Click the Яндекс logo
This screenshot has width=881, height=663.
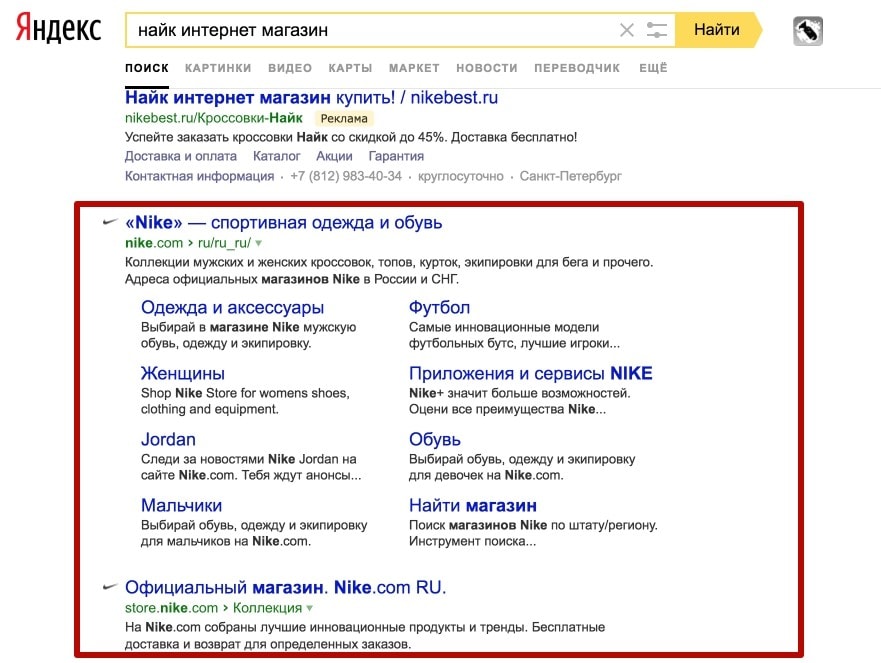59,29
